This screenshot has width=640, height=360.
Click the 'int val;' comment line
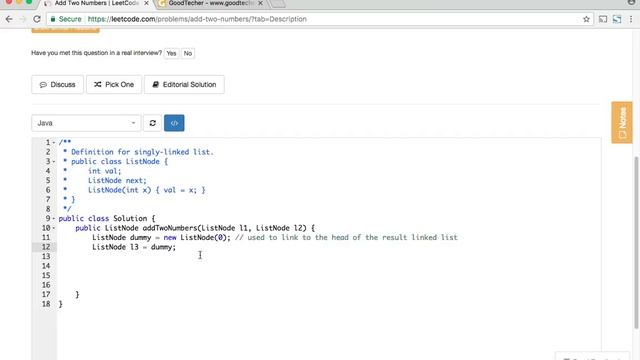coord(104,171)
